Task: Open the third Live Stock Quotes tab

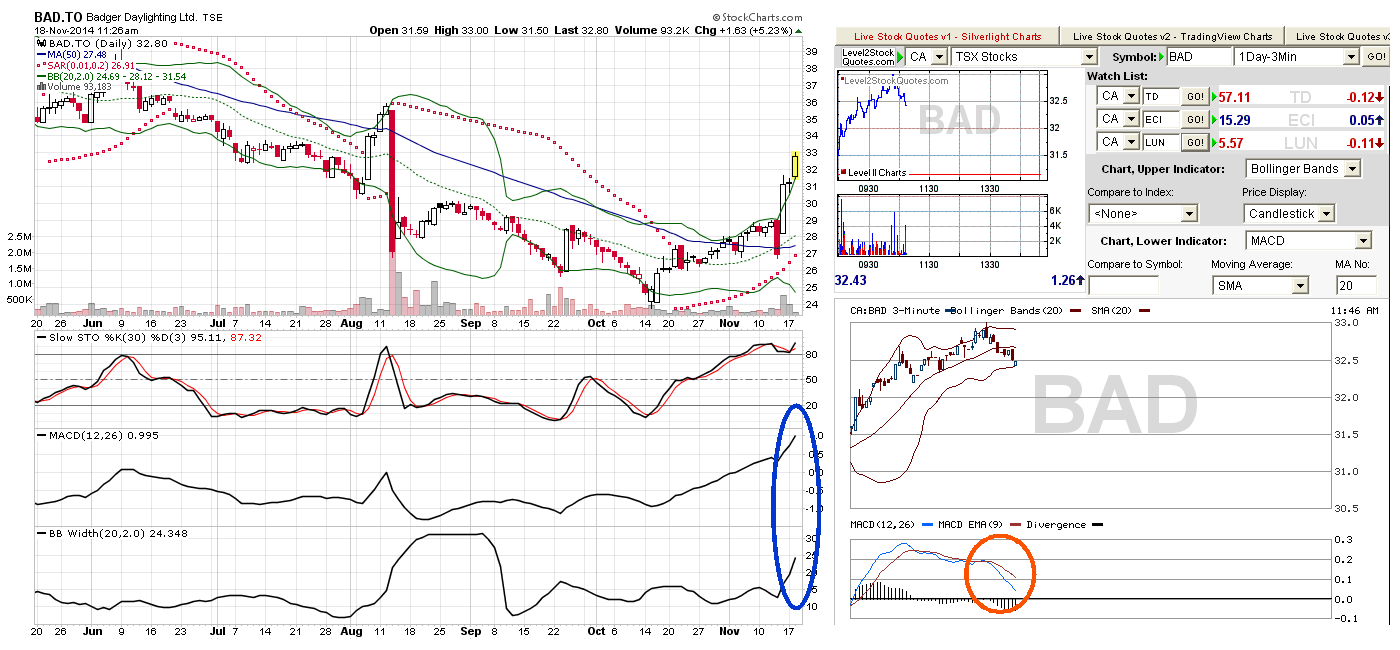Action: [x=1338, y=36]
